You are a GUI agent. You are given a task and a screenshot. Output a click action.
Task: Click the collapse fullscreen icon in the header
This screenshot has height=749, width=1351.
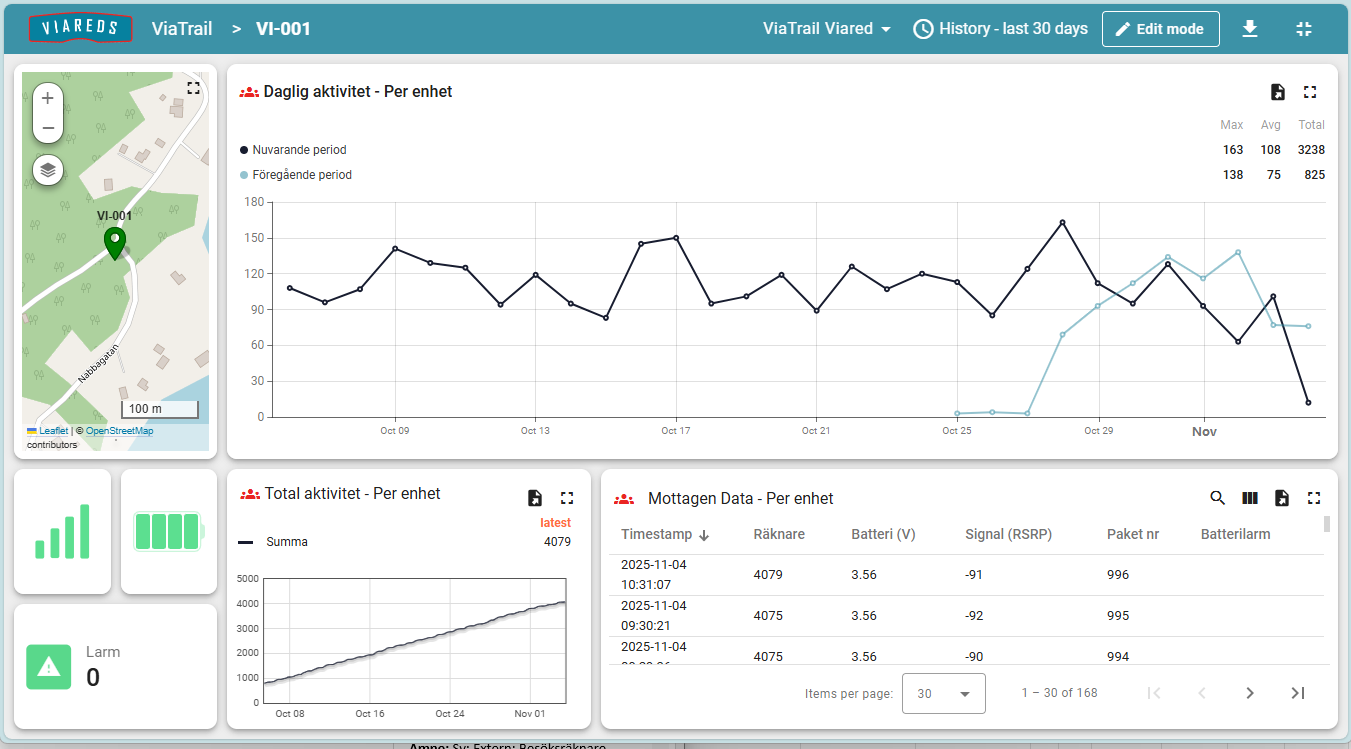coord(1304,29)
